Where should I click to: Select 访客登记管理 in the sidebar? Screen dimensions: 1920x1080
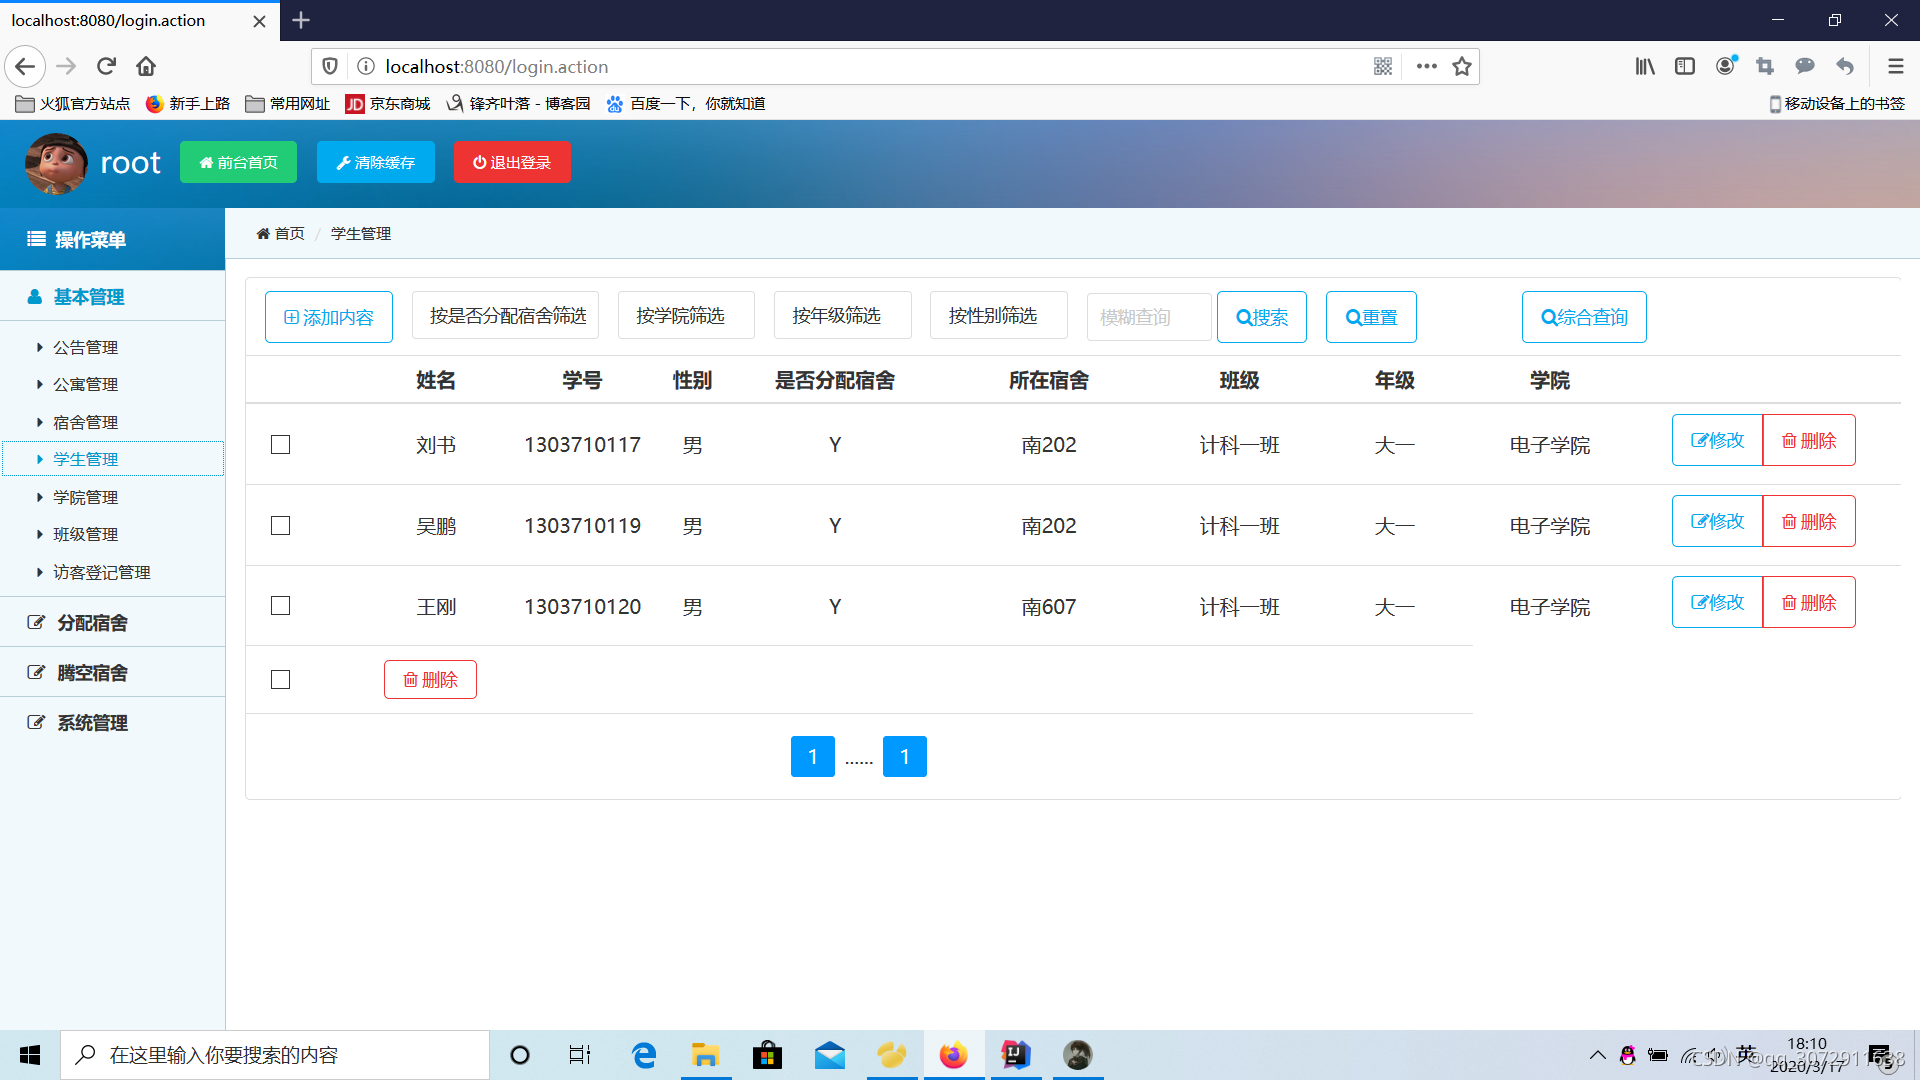101,572
